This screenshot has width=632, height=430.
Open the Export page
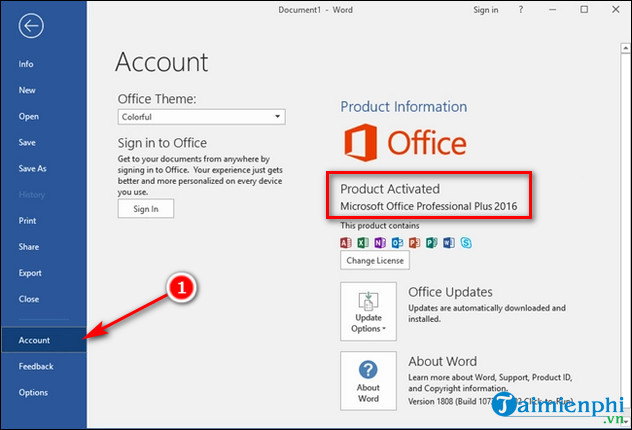click(30, 273)
